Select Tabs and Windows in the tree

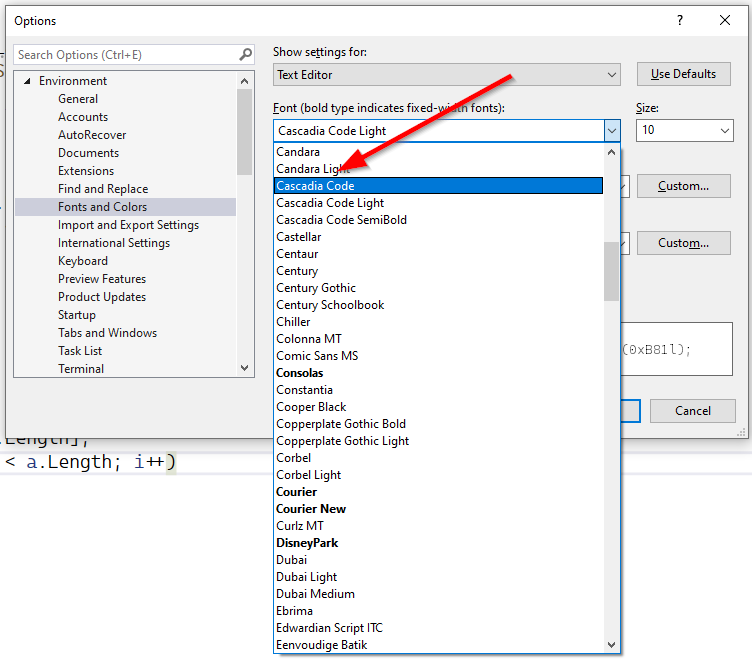pyautogui.click(x=107, y=333)
